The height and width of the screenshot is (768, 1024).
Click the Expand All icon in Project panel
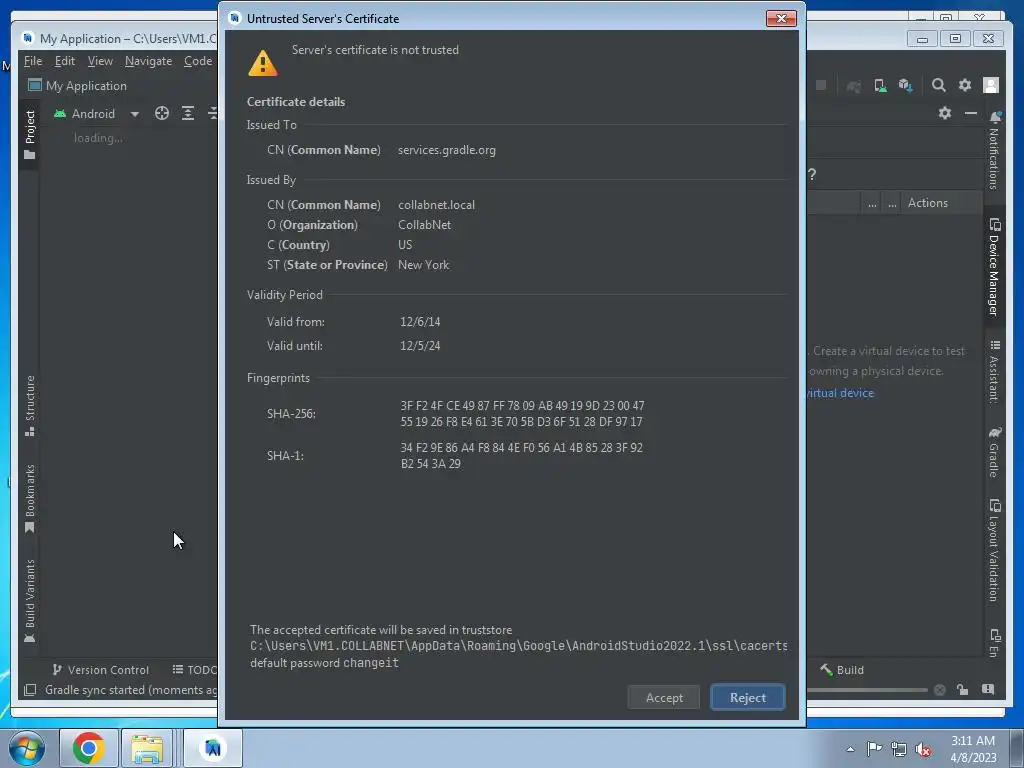click(x=188, y=114)
